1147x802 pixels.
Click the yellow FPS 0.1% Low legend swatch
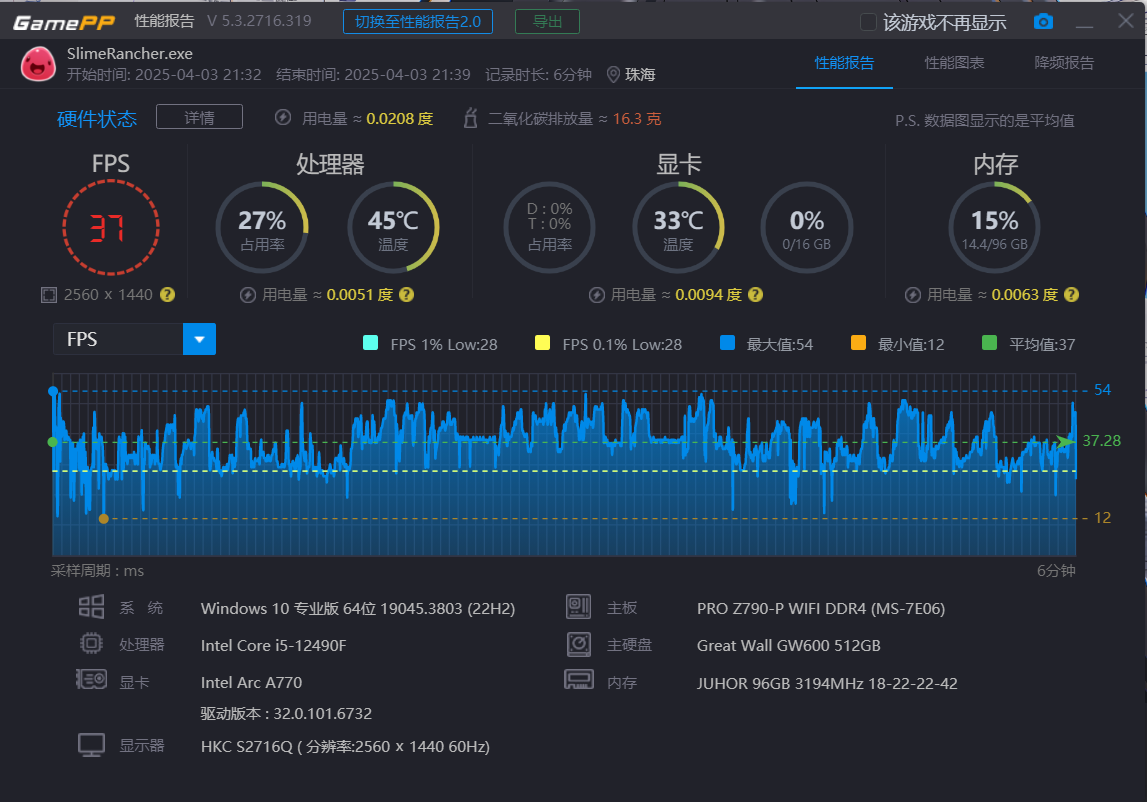point(542,342)
